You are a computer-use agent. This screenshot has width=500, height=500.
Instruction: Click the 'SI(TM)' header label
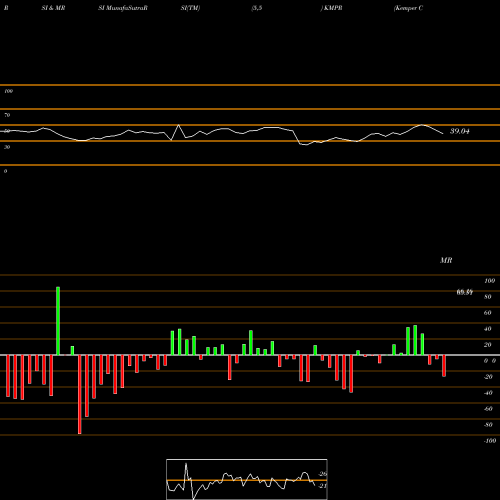pos(190,8)
